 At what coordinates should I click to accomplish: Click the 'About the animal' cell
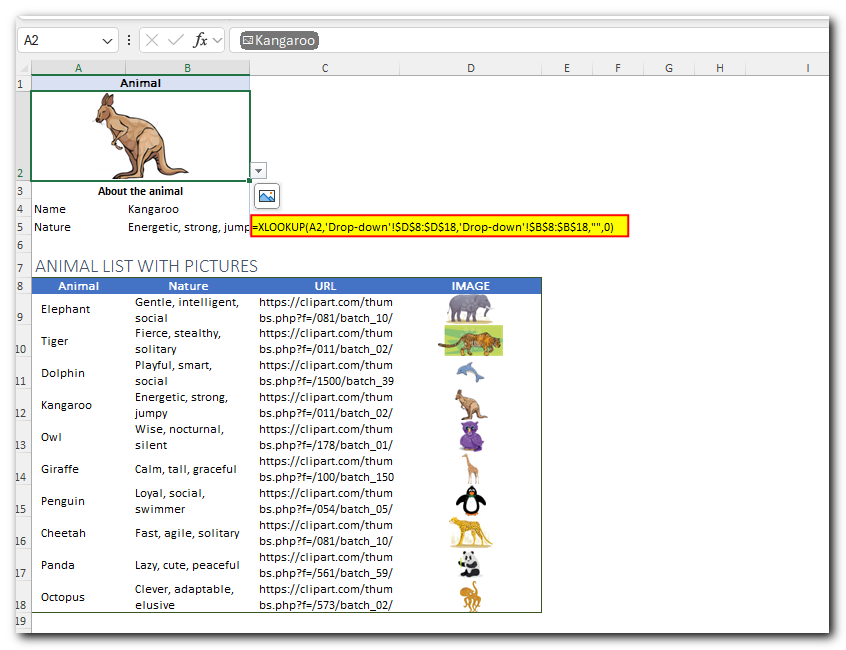[140, 191]
